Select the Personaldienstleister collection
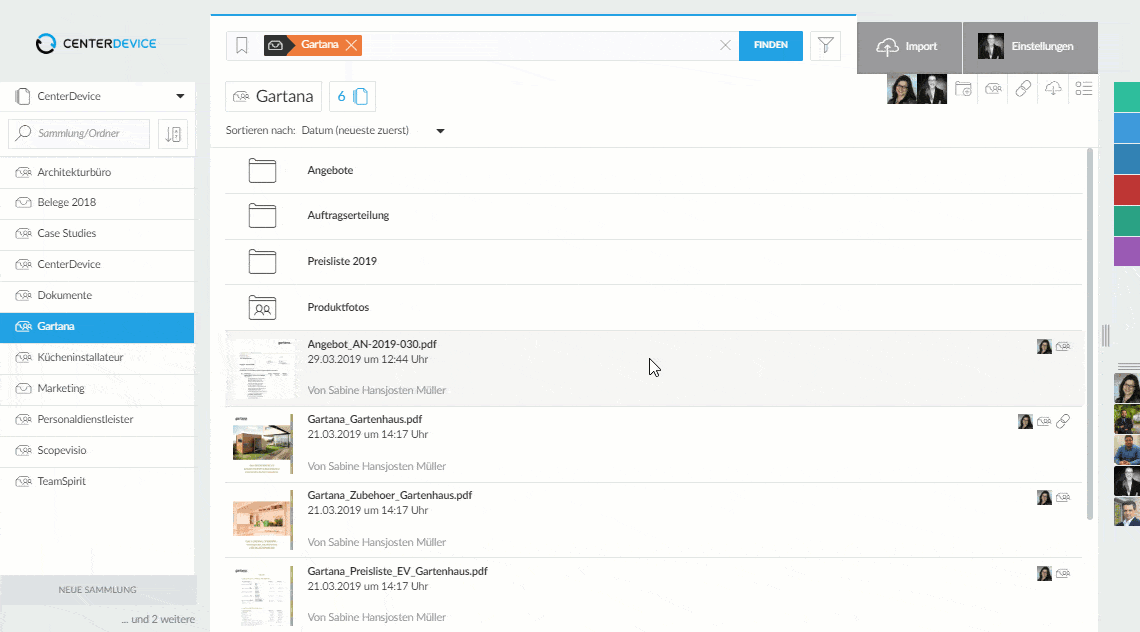Viewport: 1140px width, 632px height. point(97,420)
